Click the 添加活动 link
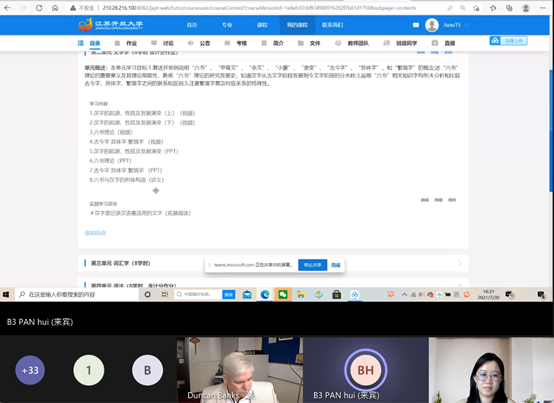The height and width of the screenshot is (403, 554). point(95,233)
